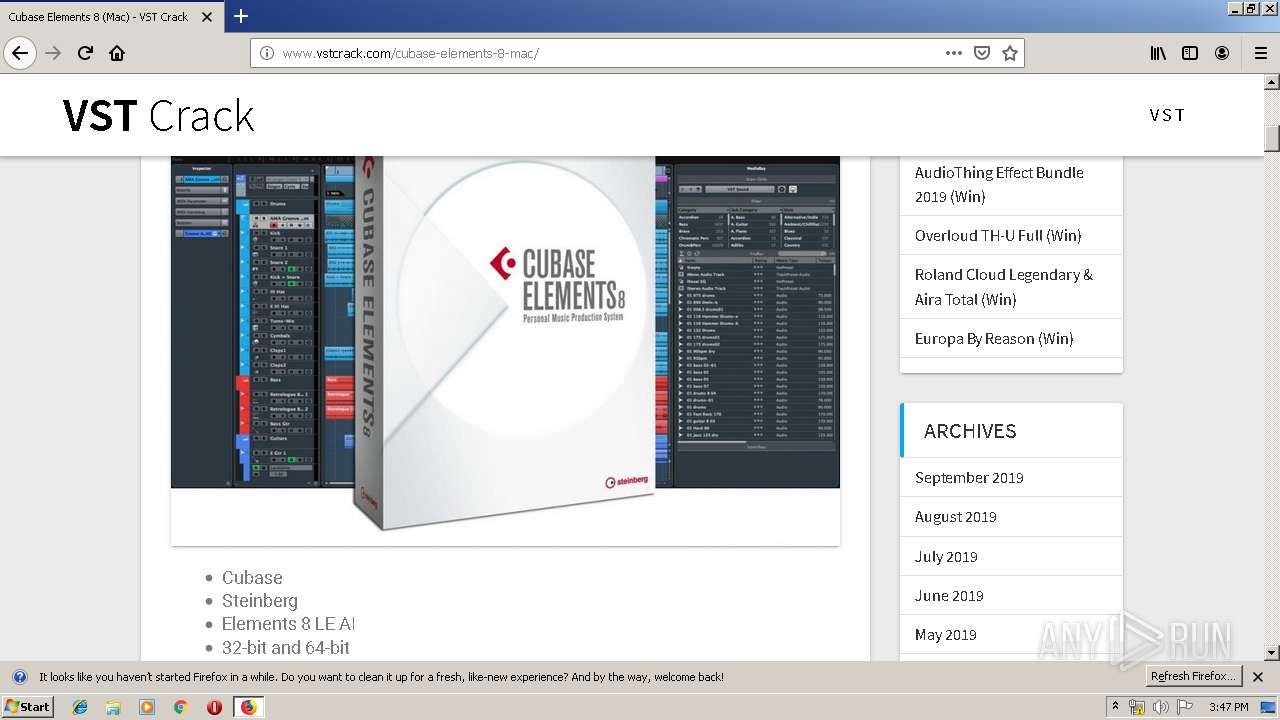Save page to Pocket
This screenshot has height=720, width=1280.
tap(982, 53)
